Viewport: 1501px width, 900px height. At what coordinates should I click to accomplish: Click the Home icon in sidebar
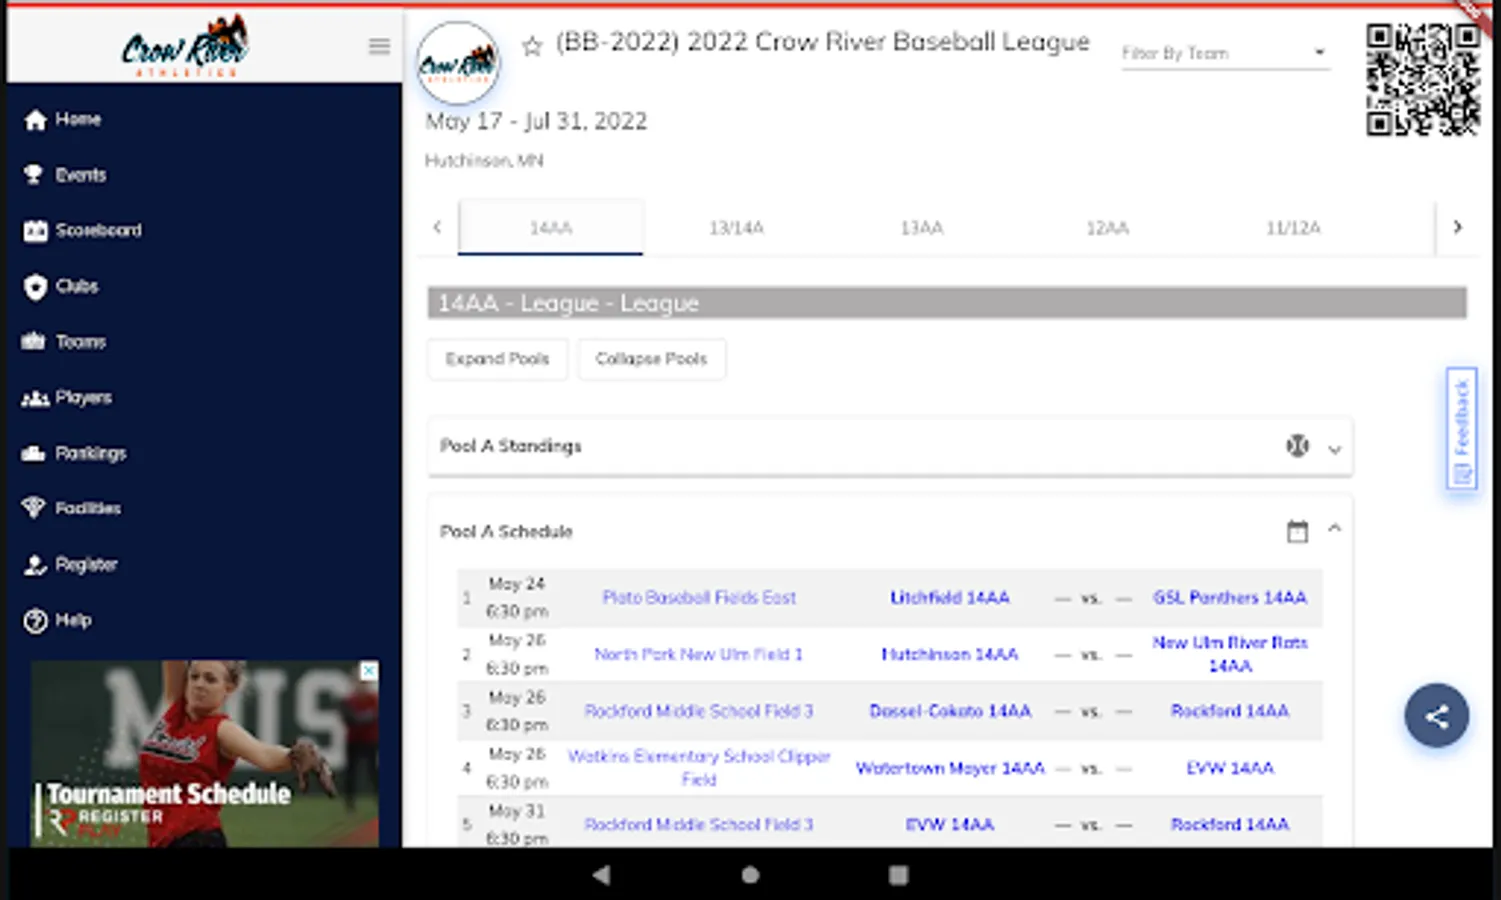tap(36, 120)
